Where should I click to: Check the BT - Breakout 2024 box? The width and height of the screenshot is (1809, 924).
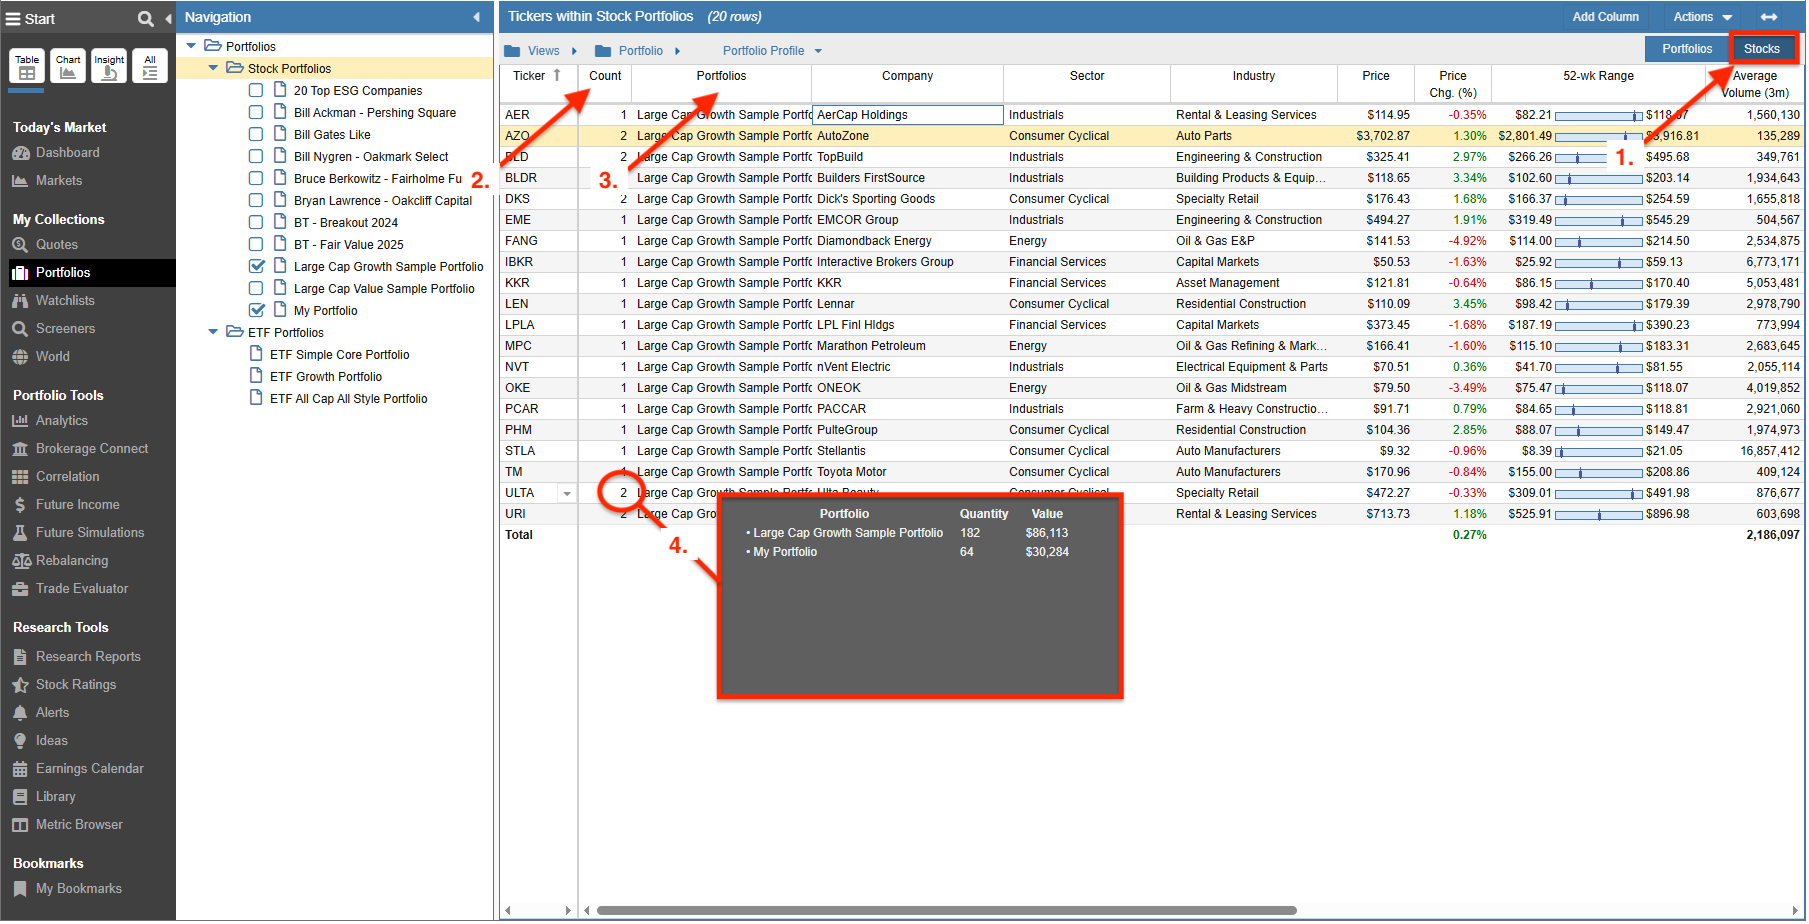256,222
